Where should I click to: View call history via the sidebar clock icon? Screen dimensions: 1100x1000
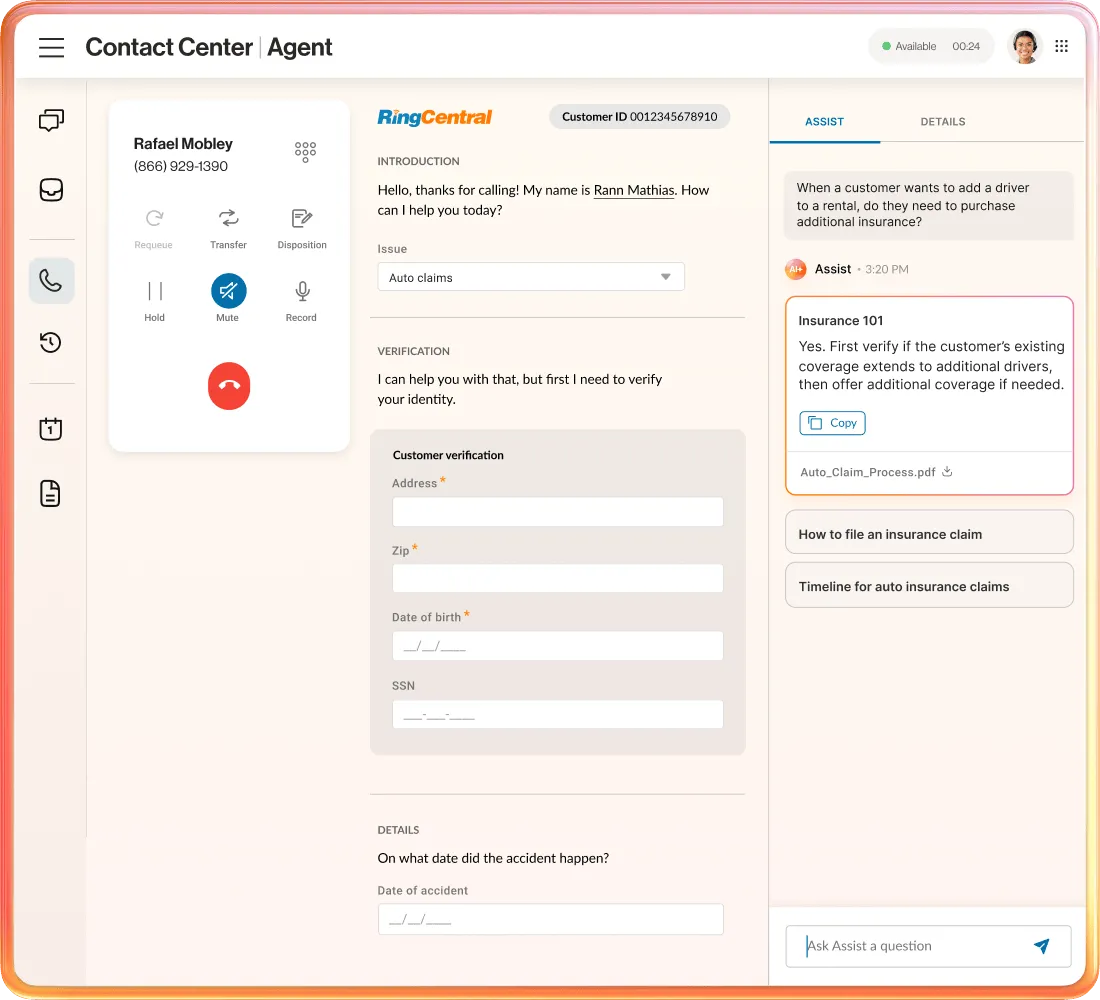click(51, 343)
